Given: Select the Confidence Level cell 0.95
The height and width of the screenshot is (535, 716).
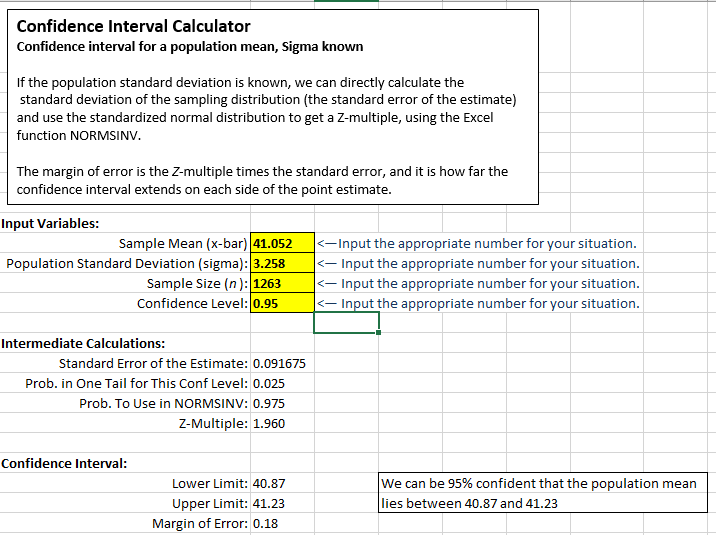Looking at the screenshot, I should coord(282,304).
